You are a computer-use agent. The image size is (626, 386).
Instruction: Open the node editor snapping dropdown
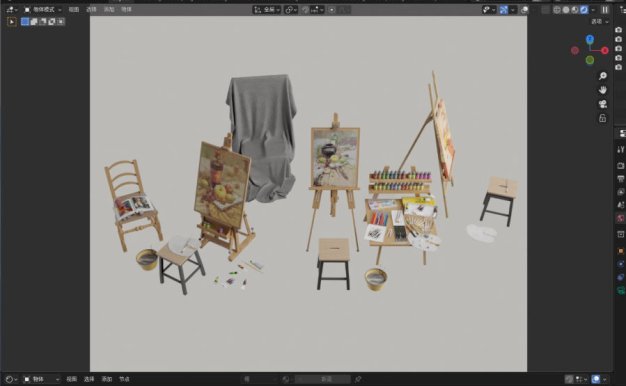[581, 379]
